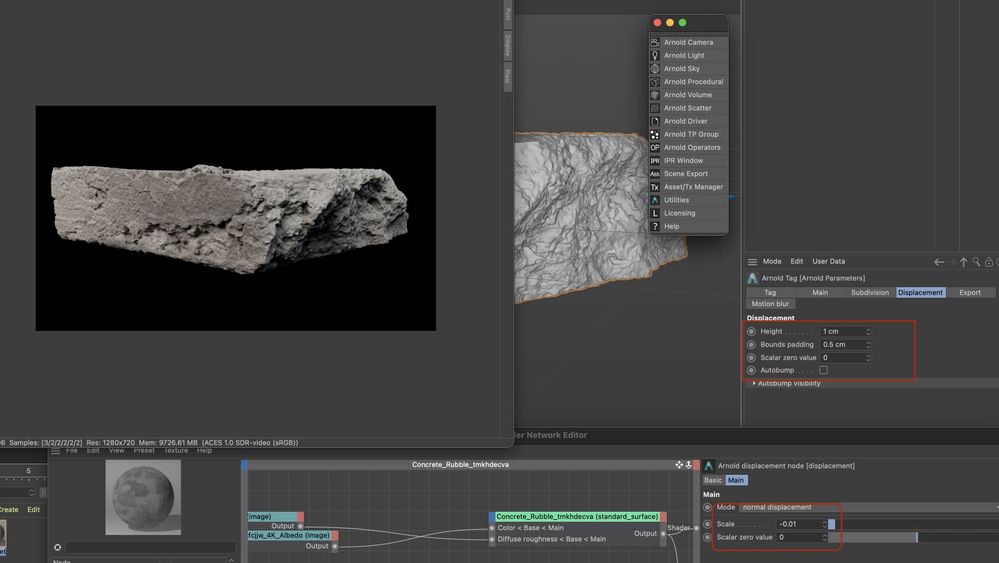
Task: Open the Mode normal displacement dropdown
Action: point(868,508)
